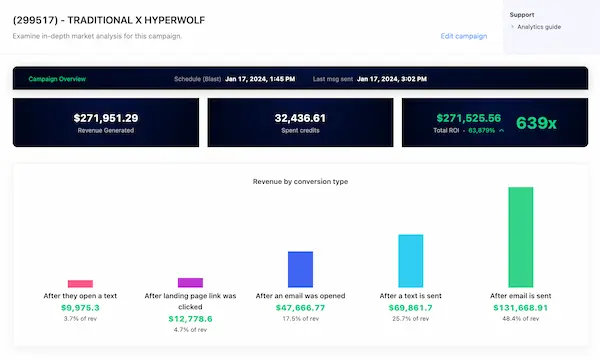Click the purple landing page link bar
The height and width of the screenshot is (361, 600).
point(190,283)
